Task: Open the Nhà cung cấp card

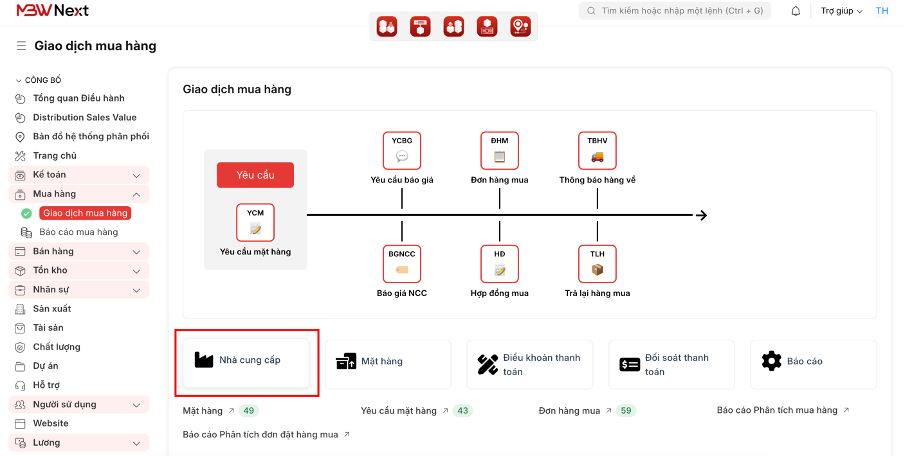Action: tap(247, 360)
